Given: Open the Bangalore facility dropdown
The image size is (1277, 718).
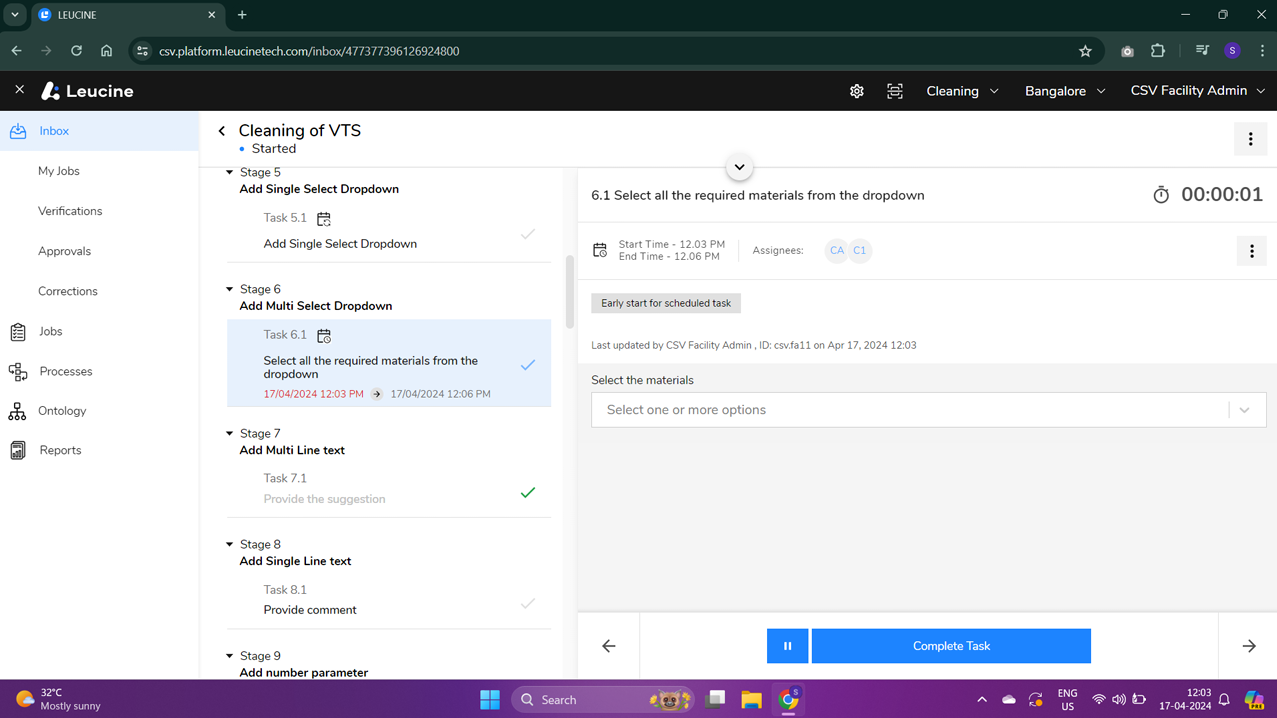Looking at the screenshot, I should 1065,91.
